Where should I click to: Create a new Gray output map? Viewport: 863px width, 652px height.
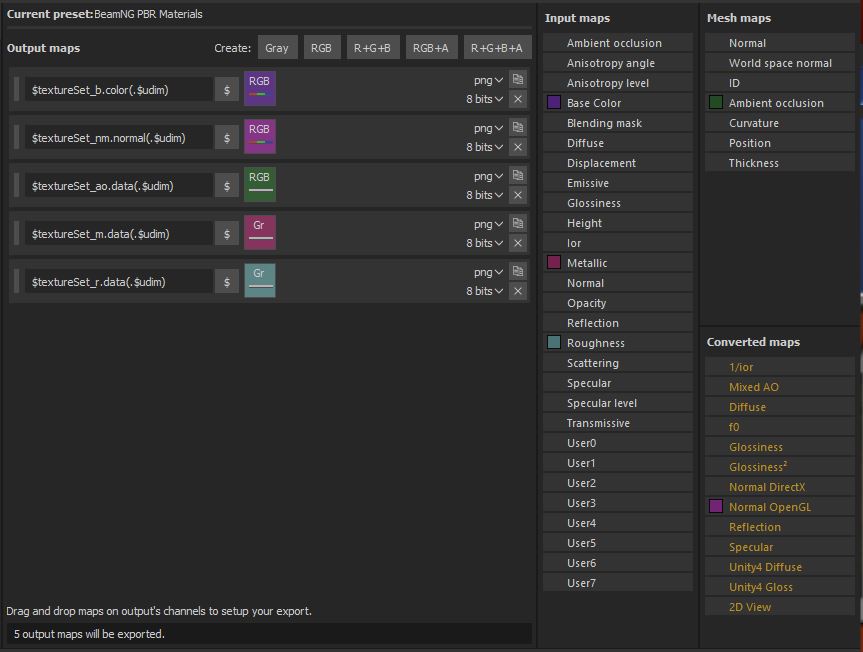click(x=277, y=48)
